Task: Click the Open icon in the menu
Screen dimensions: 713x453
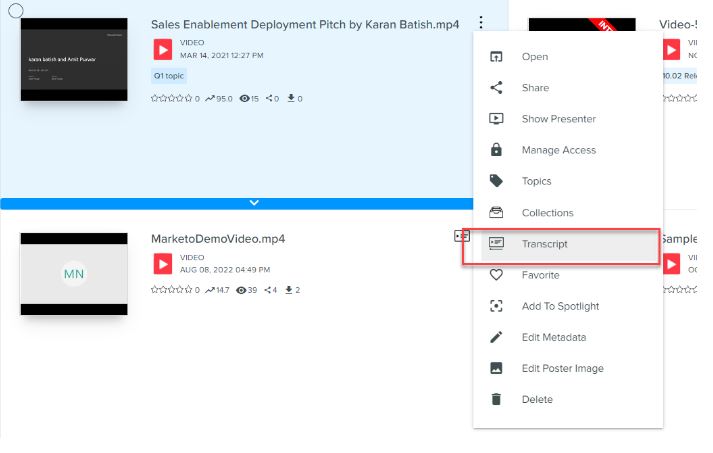Action: [496, 57]
